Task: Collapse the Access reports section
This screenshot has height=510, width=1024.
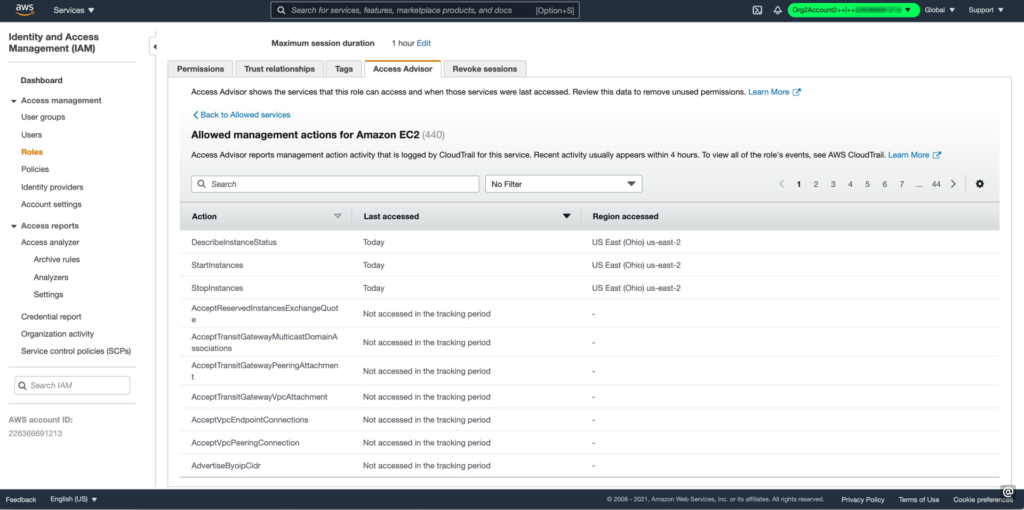Action: (x=14, y=227)
